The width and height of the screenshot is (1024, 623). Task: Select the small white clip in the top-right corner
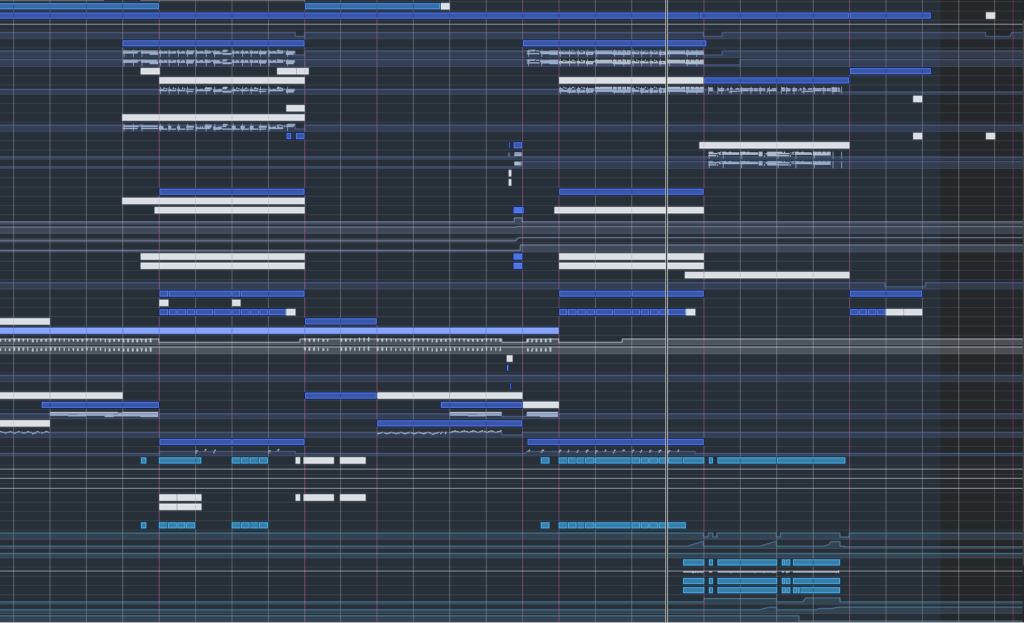click(x=990, y=15)
